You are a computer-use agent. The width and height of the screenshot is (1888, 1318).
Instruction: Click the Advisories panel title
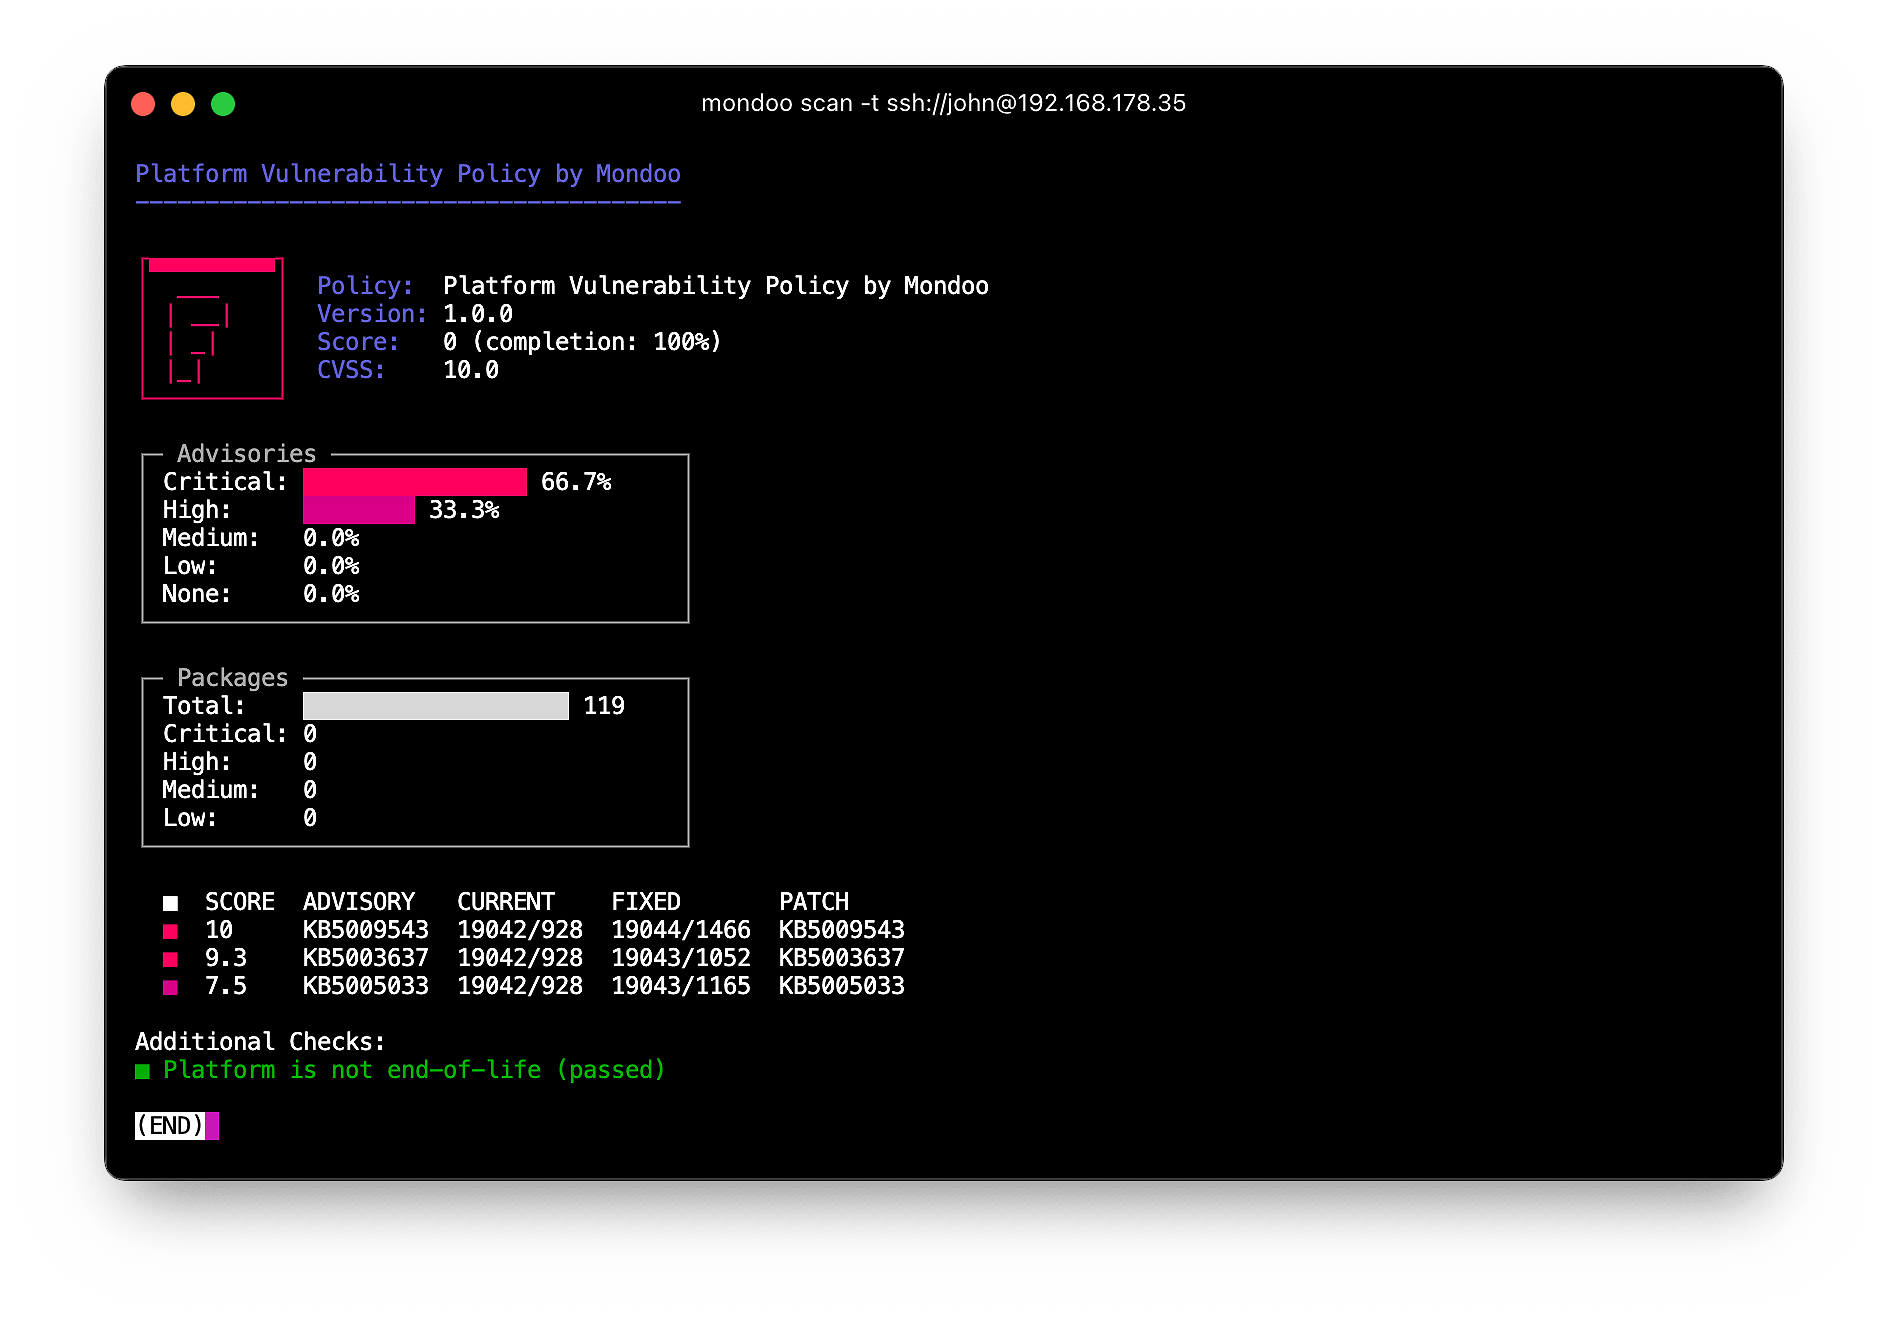click(x=246, y=453)
